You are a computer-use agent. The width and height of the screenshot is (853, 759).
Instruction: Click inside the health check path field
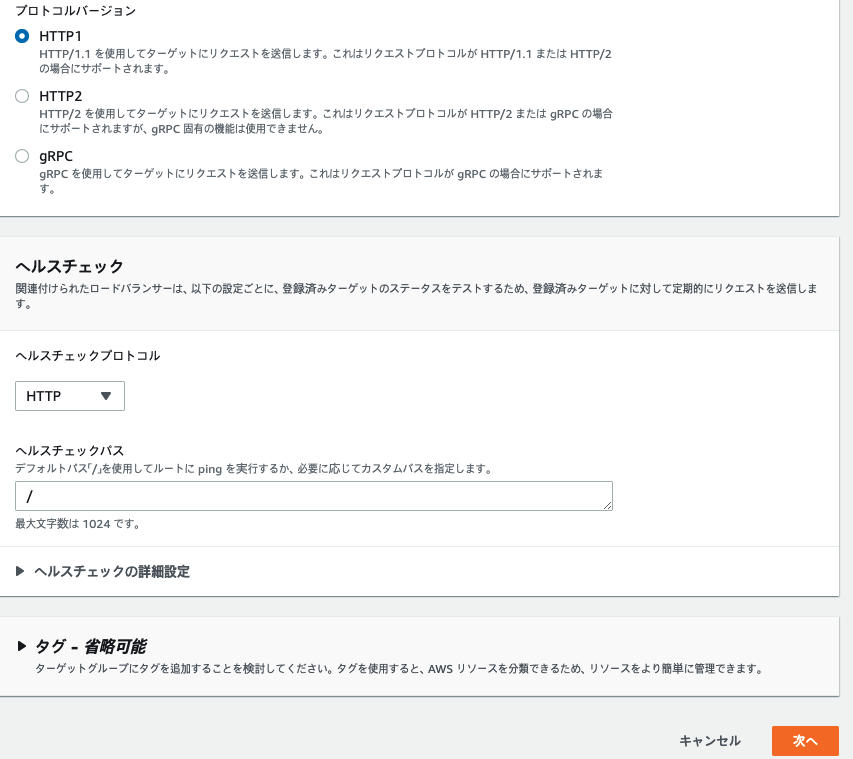point(300,495)
